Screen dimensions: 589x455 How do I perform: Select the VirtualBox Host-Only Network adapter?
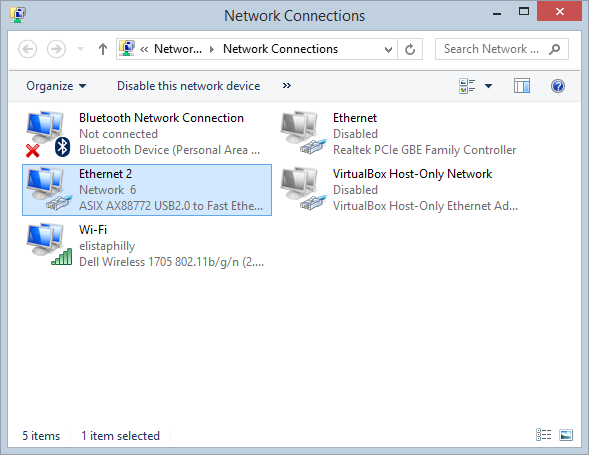(x=399, y=190)
